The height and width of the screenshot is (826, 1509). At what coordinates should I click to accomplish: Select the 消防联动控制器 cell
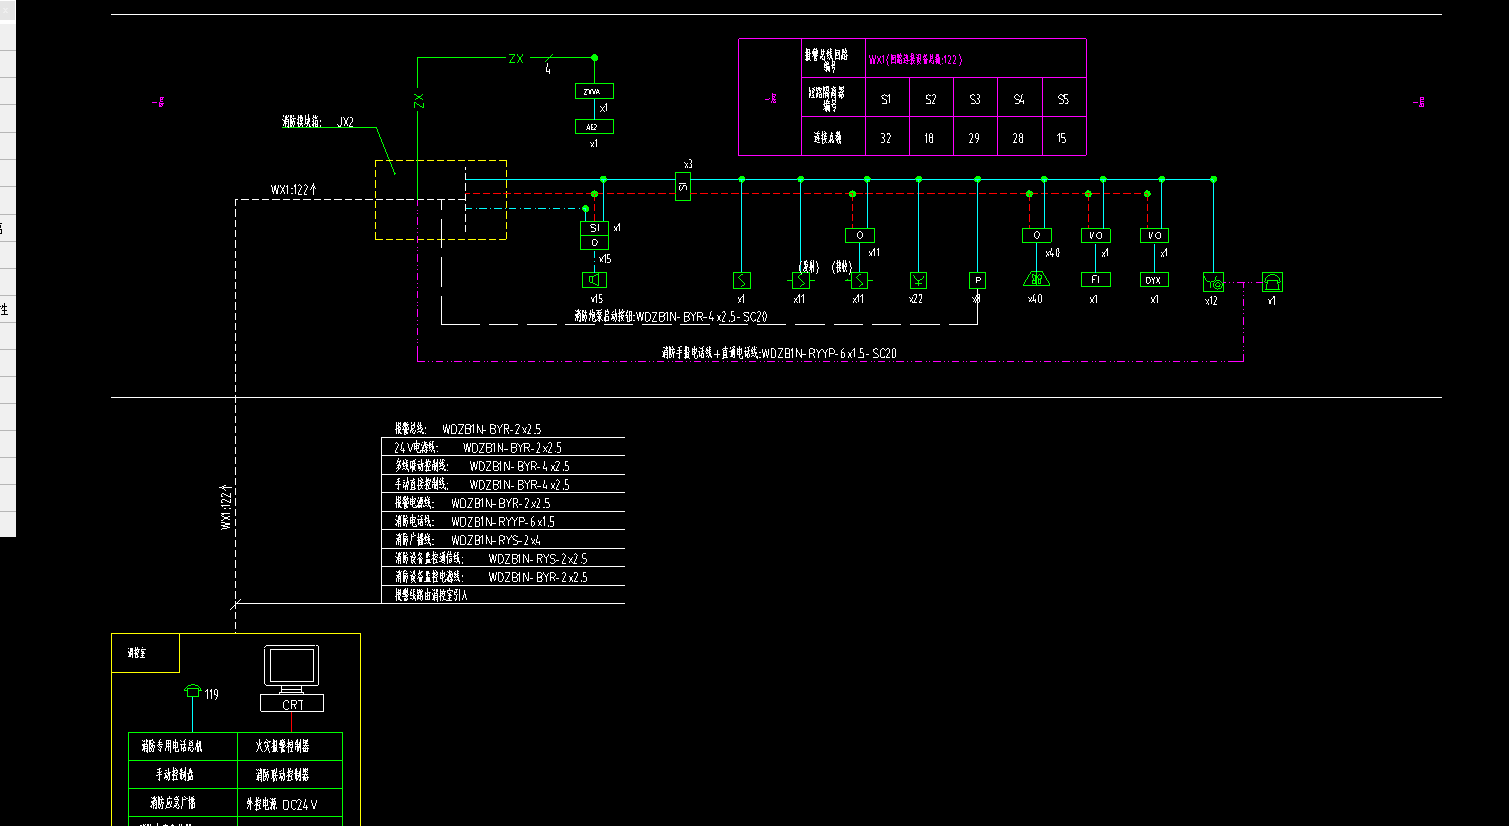pos(290,775)
